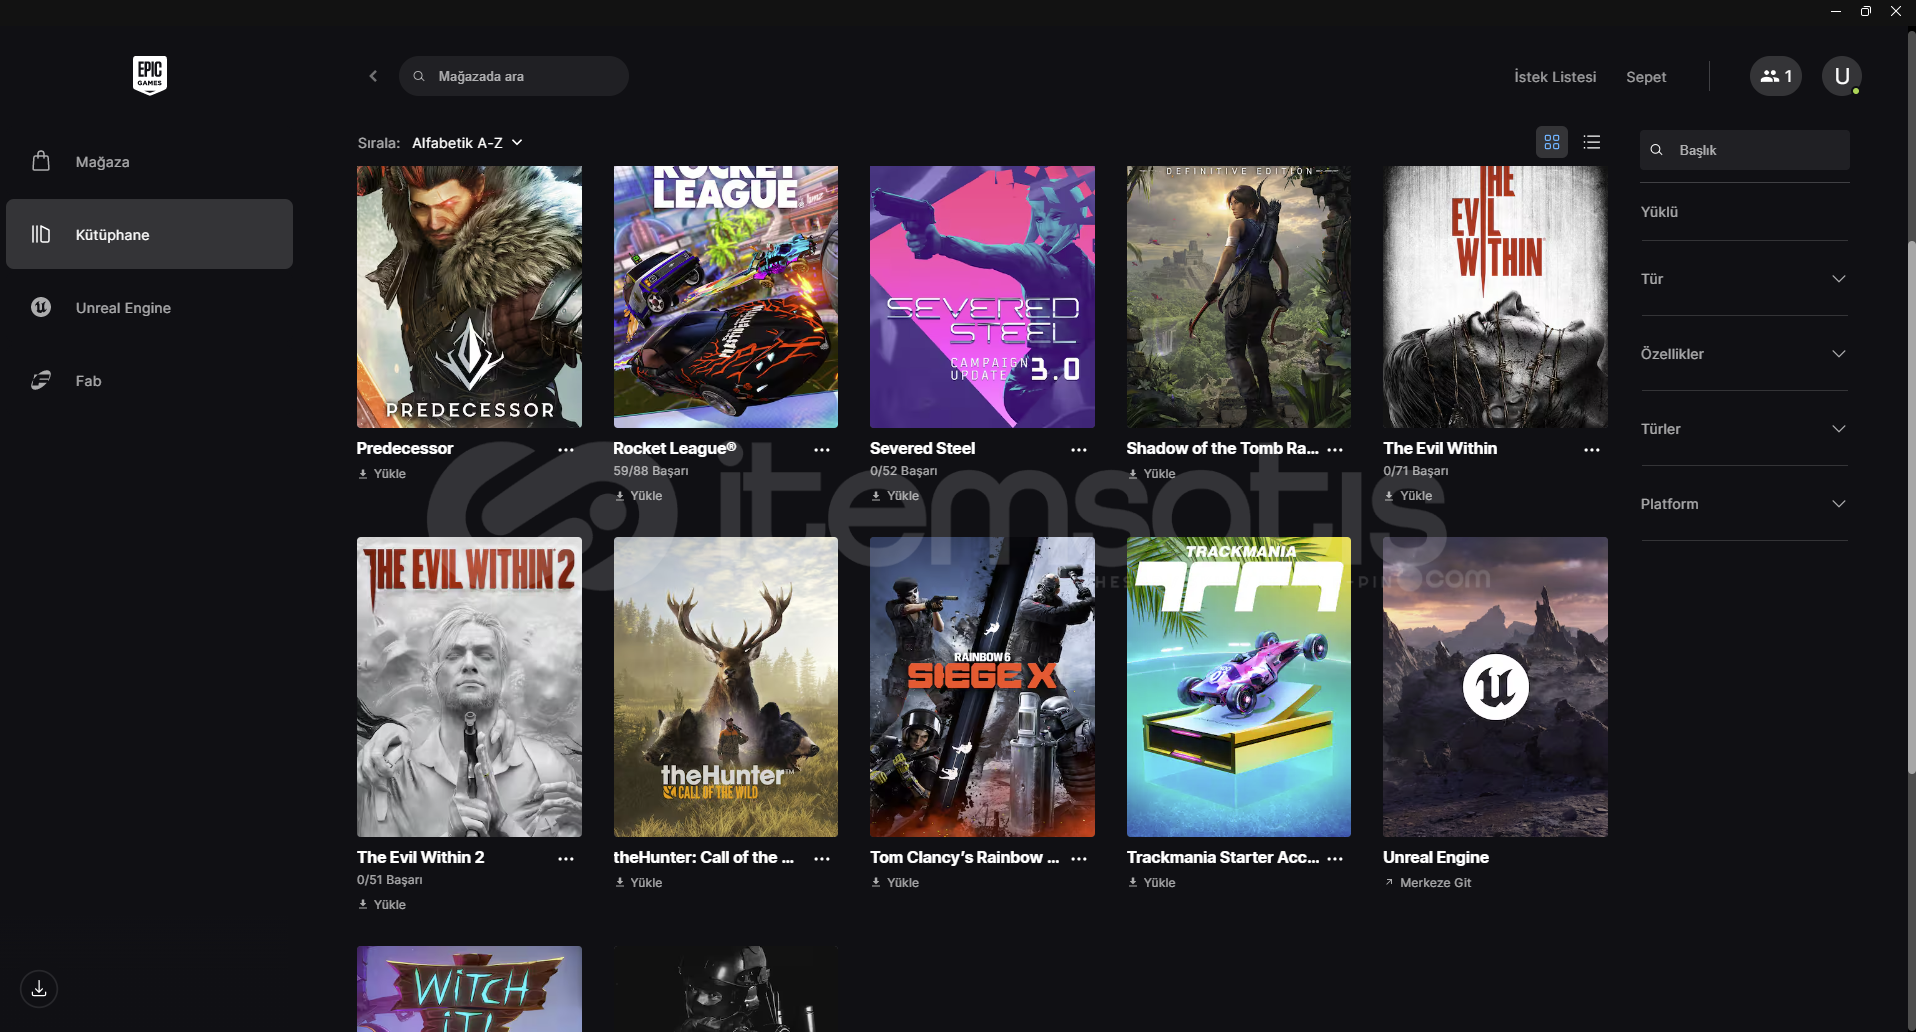Click Yükle under Rocket League
The width and height of the screenshot is (1916, 1032).
point(638,496)
